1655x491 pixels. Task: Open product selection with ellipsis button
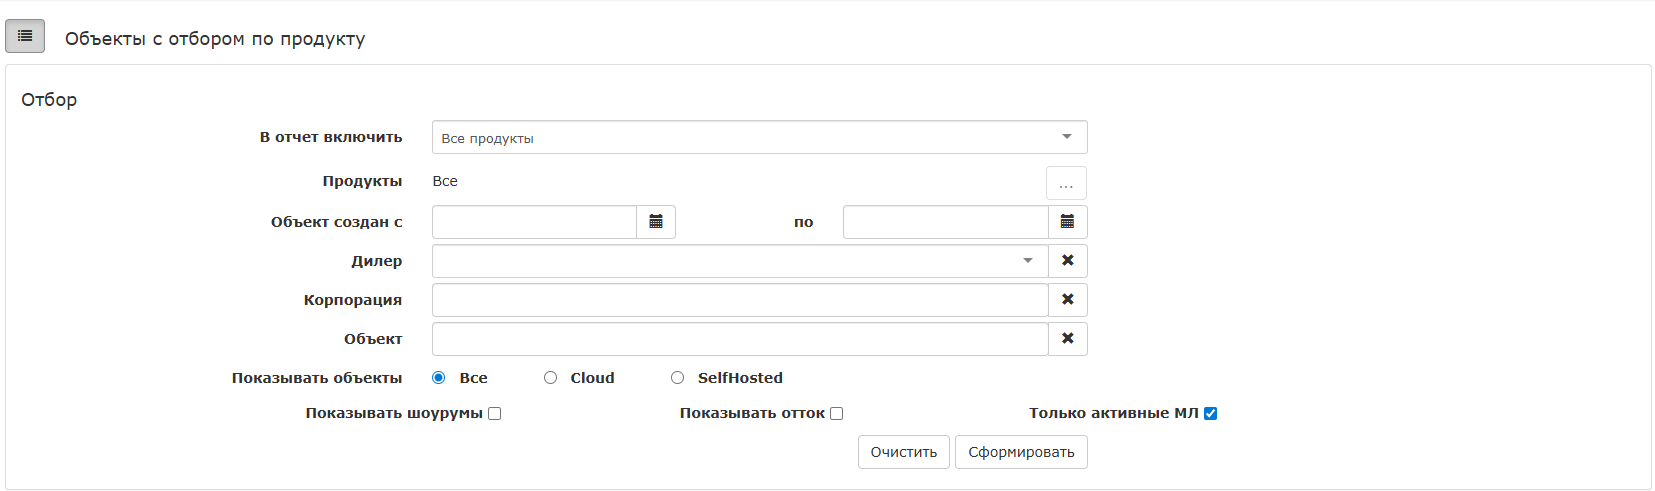tap(1066, 184)
